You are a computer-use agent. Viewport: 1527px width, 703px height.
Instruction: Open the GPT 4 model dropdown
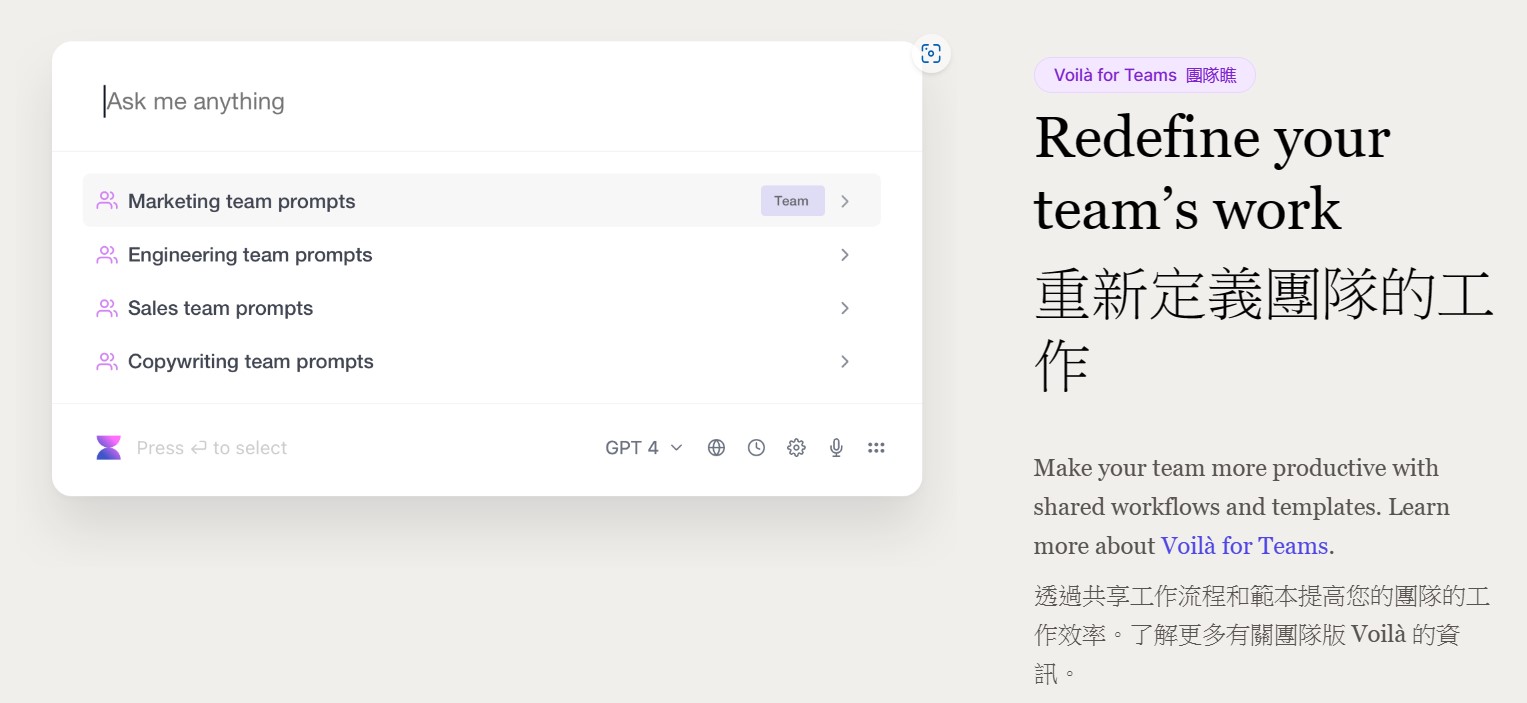[x=643, y=448]
